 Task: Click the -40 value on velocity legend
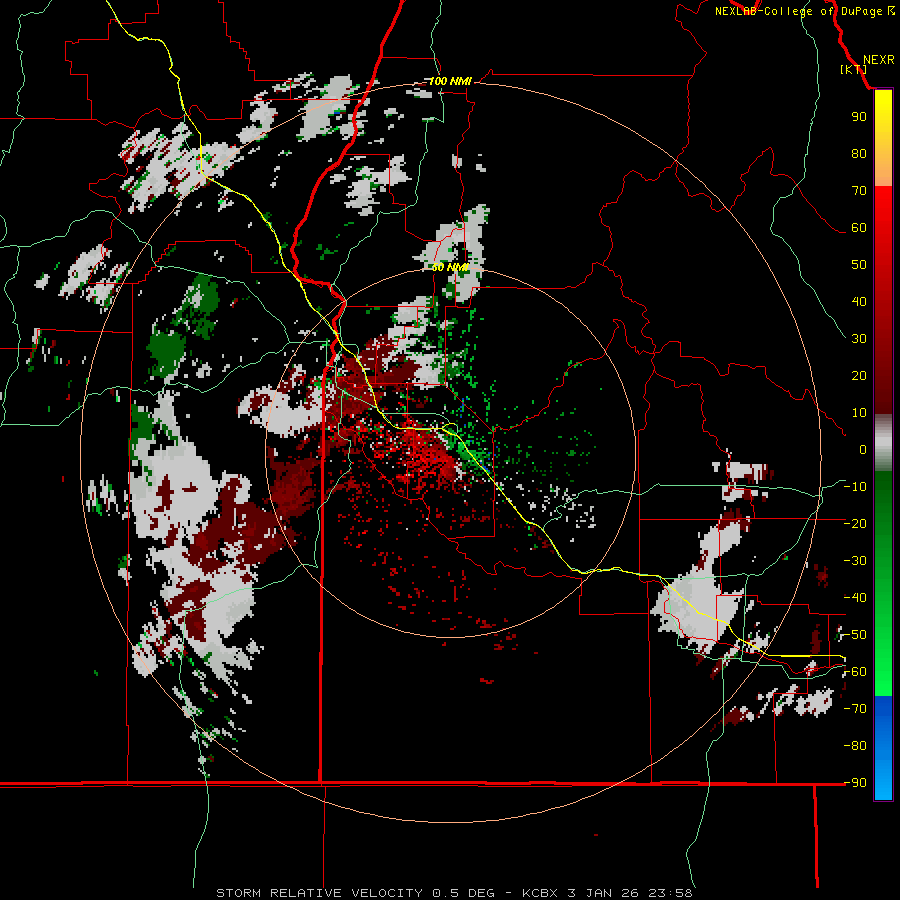855,598
